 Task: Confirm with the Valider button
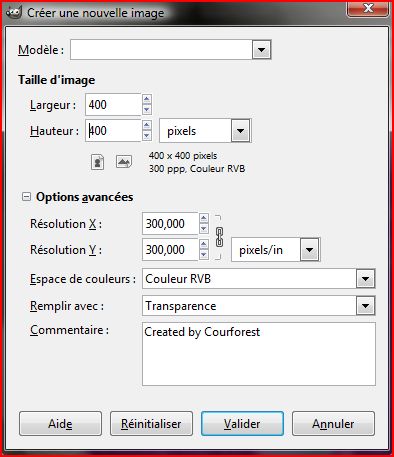[x=242, y=424]
